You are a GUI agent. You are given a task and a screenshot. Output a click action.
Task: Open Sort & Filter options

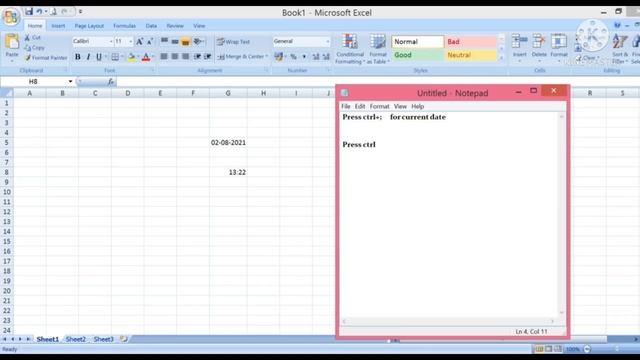620,49
